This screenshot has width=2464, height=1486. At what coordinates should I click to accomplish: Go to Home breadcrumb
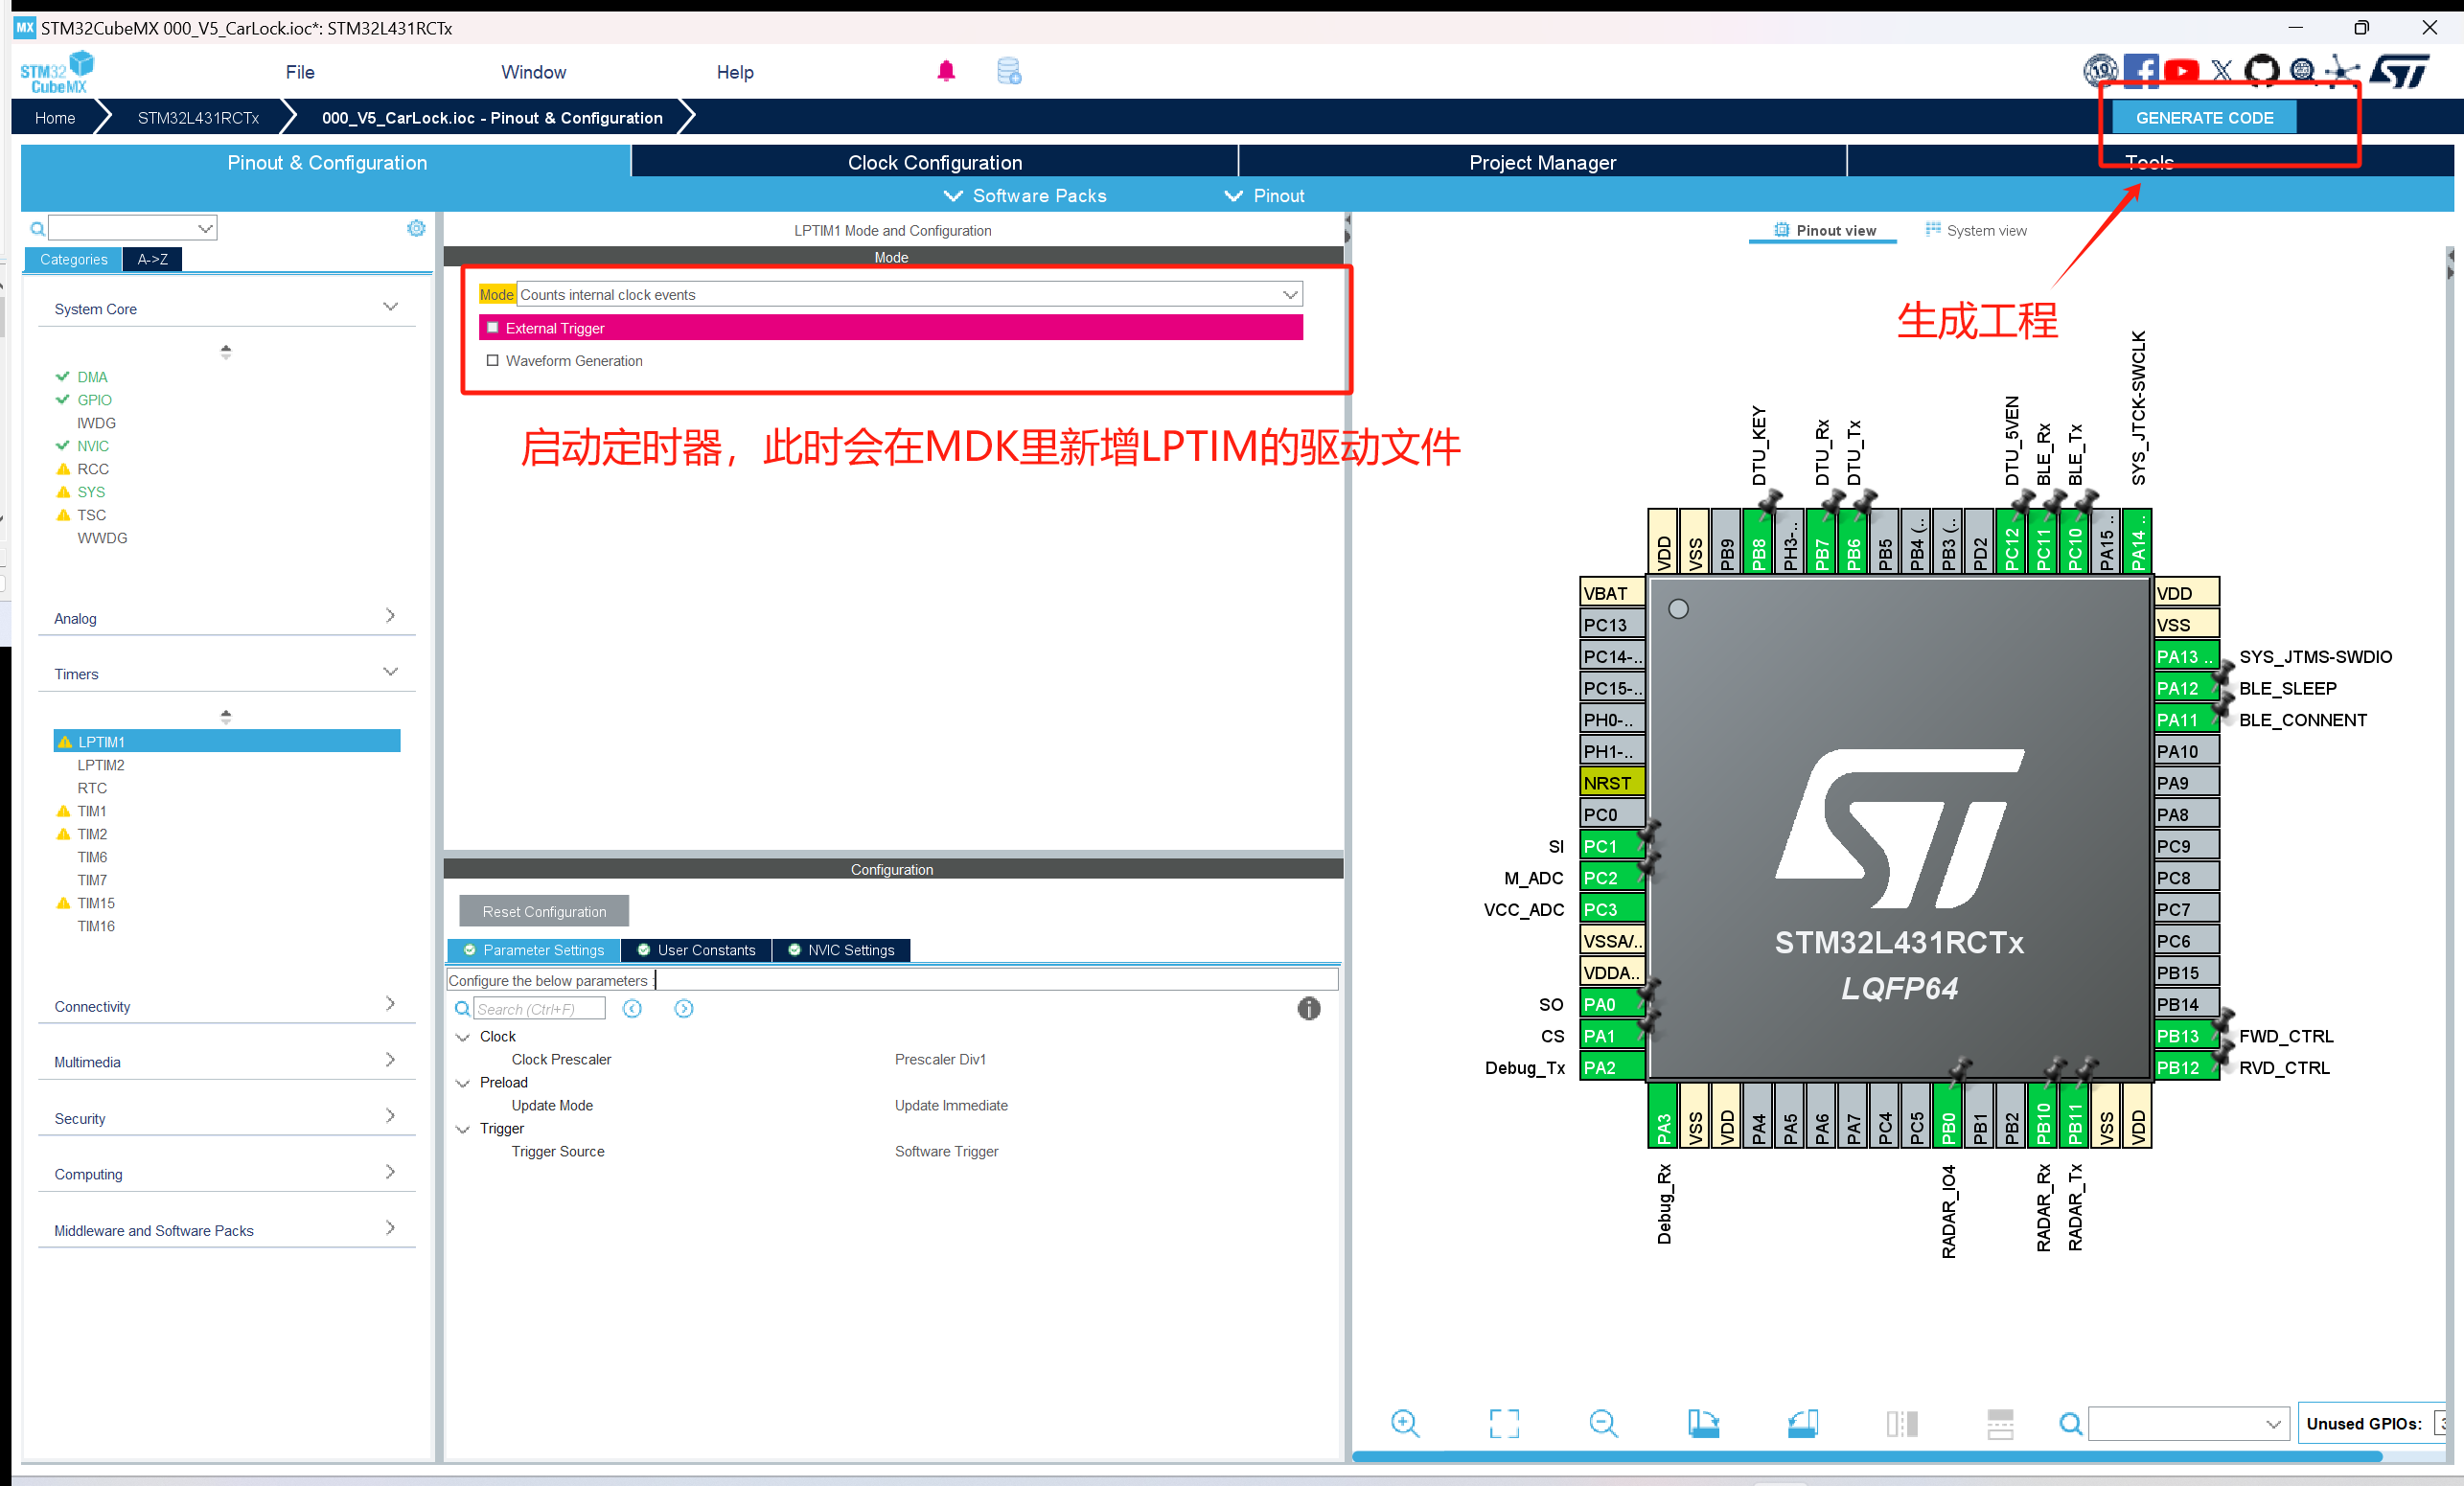[x=55, y=117]
